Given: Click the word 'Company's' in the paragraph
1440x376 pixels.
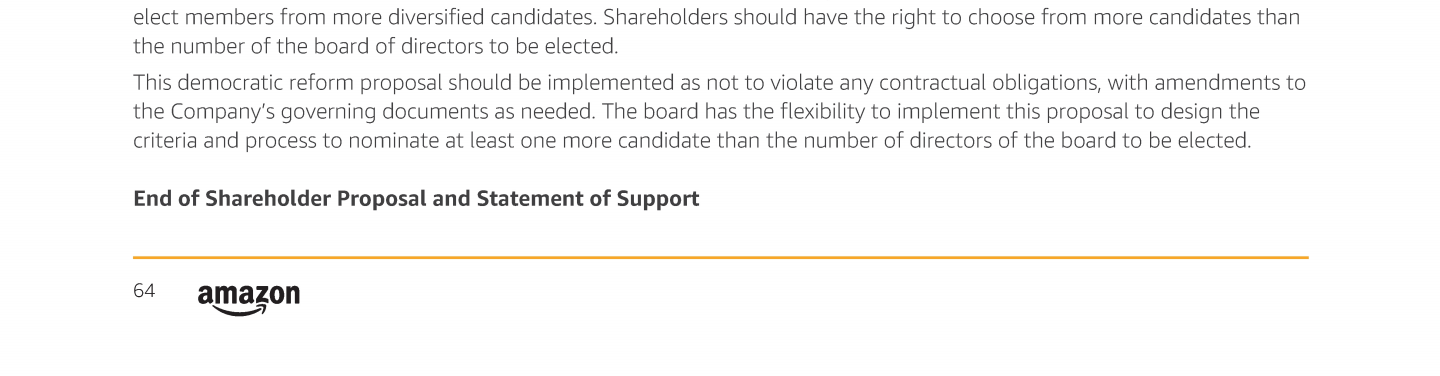Looking at the screenshot, I should tap(217, 111).
